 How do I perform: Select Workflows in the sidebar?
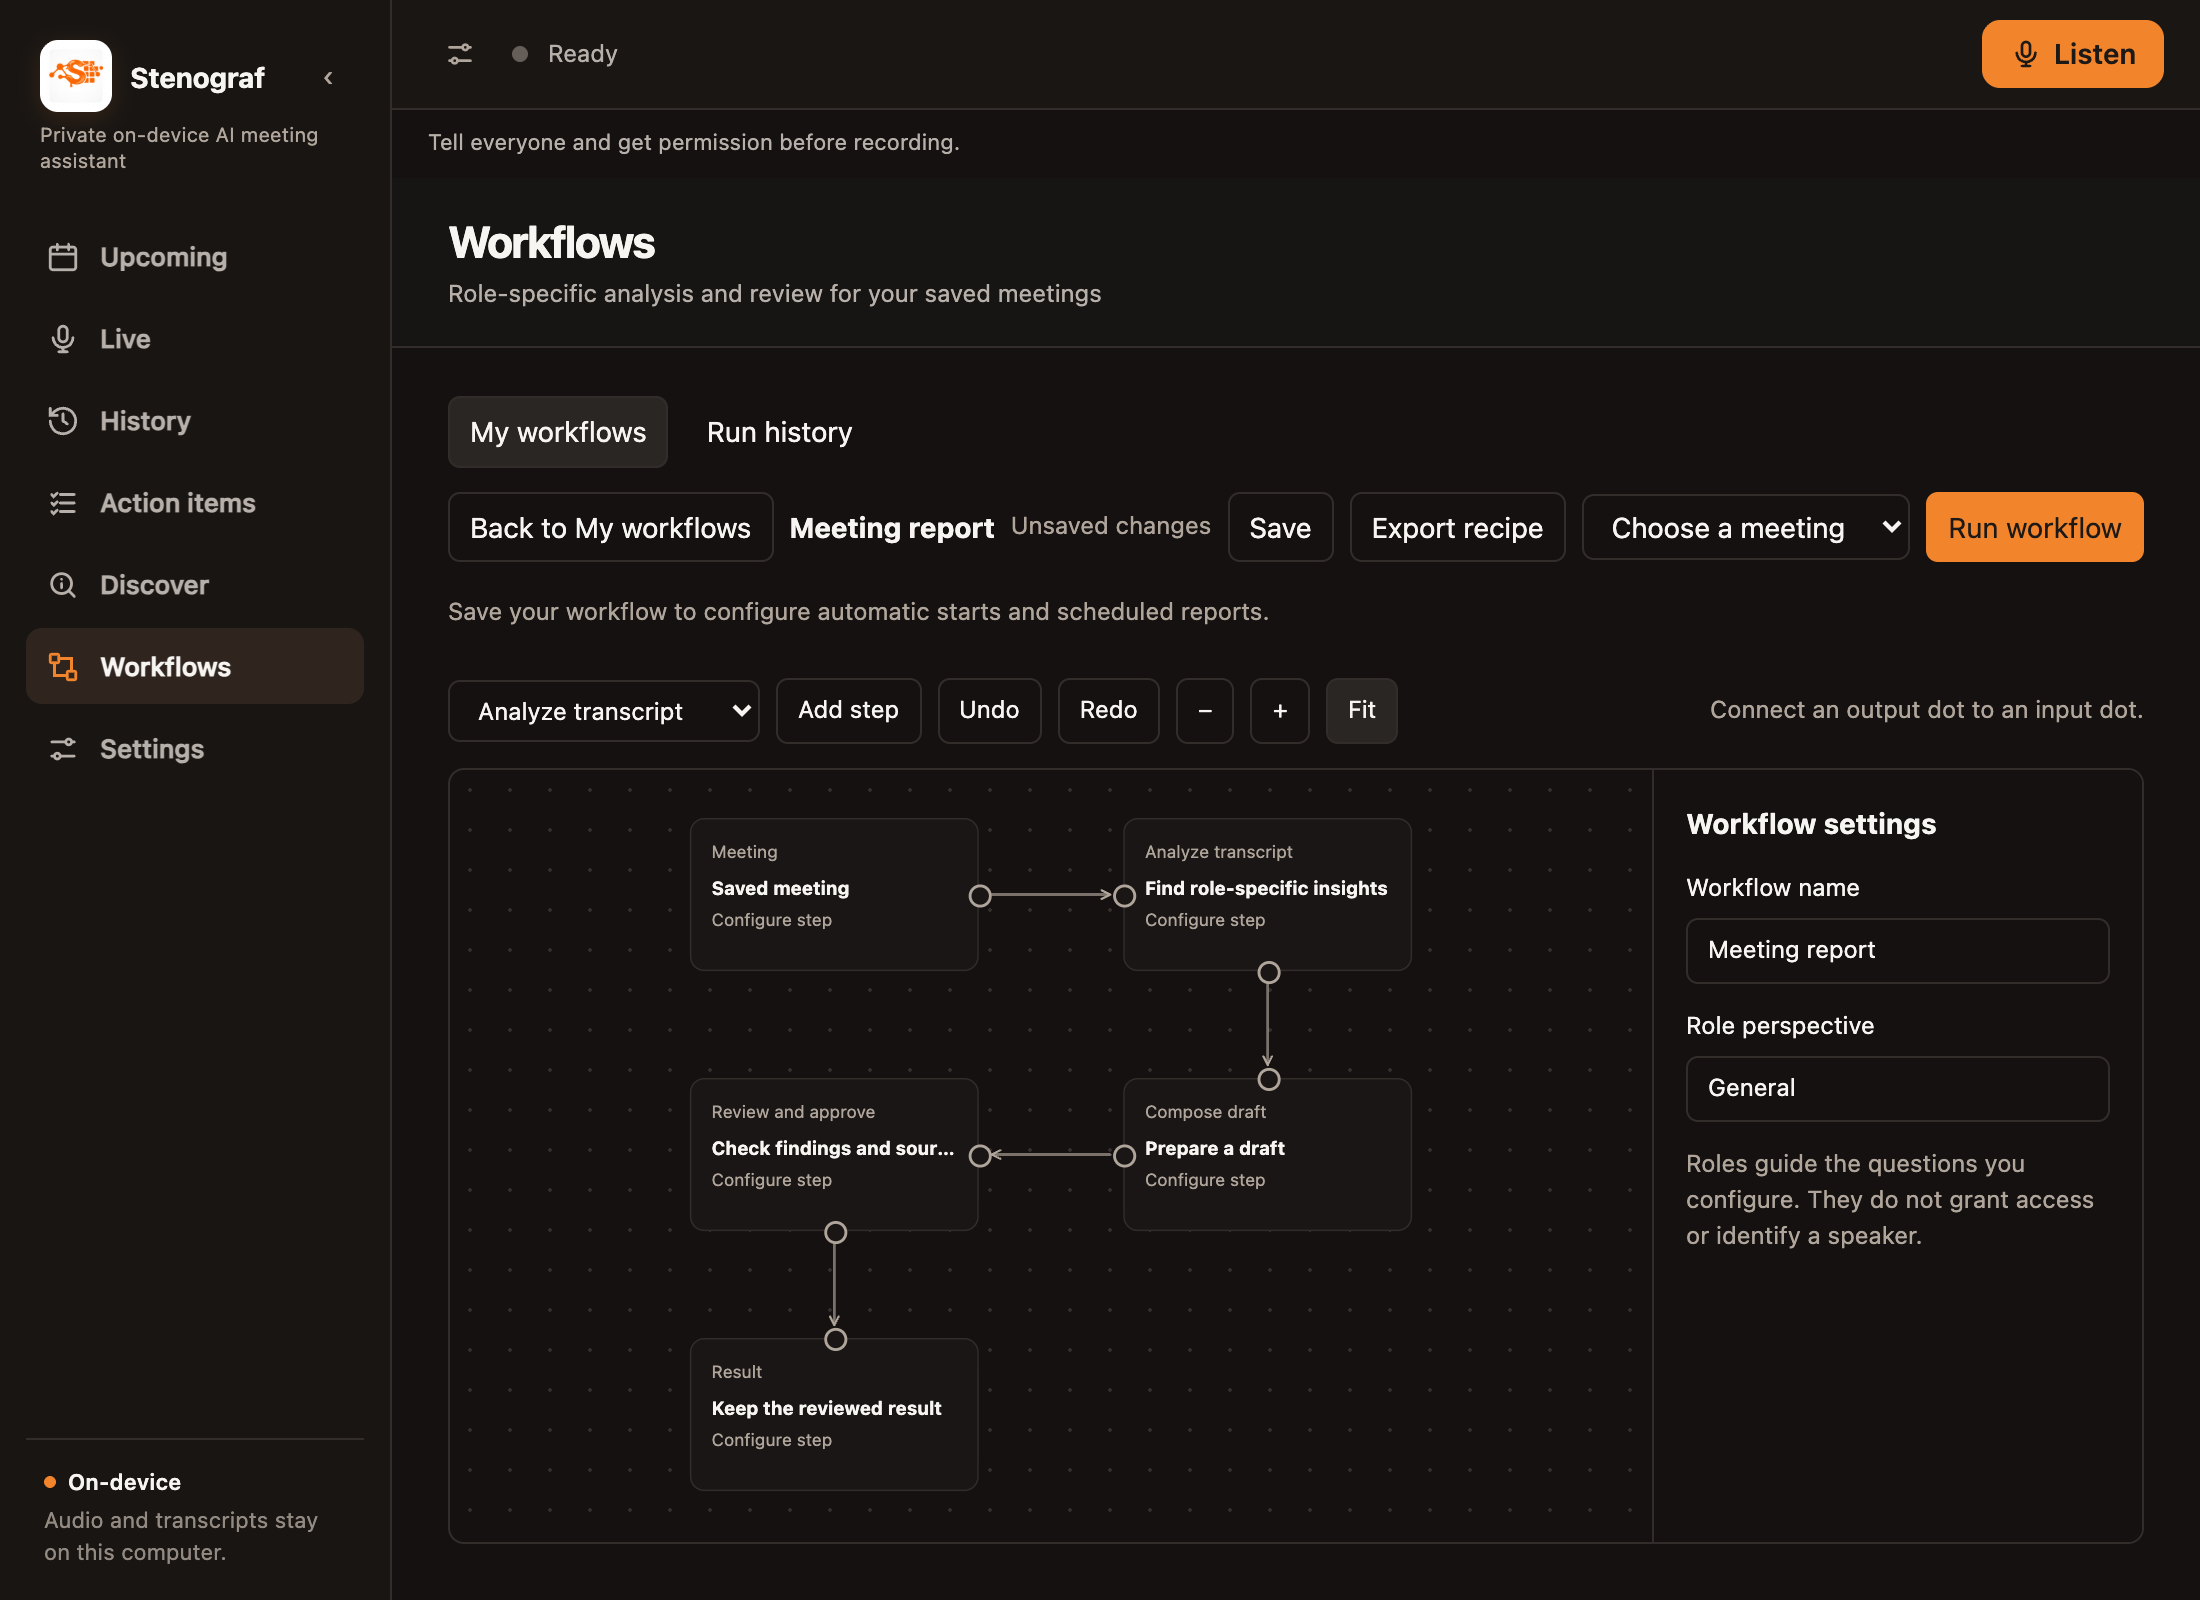tap(195, 667)
